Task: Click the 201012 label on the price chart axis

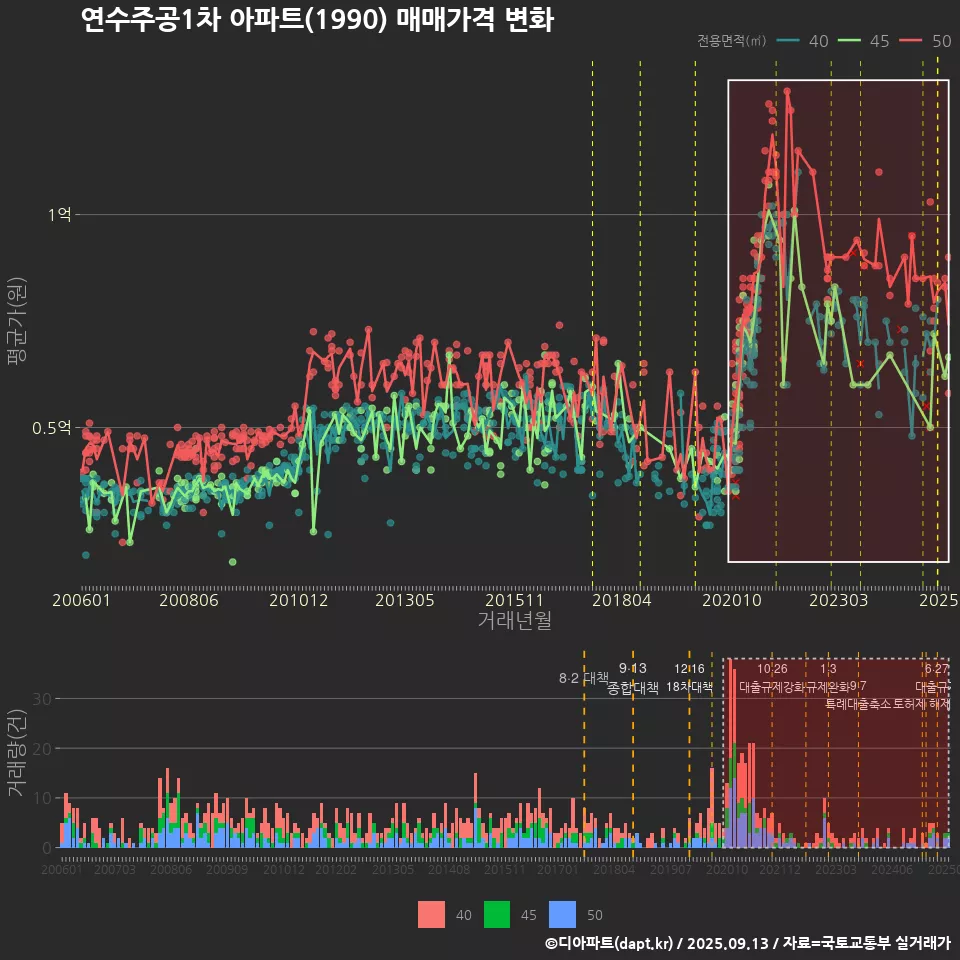Action: [299, 600]
